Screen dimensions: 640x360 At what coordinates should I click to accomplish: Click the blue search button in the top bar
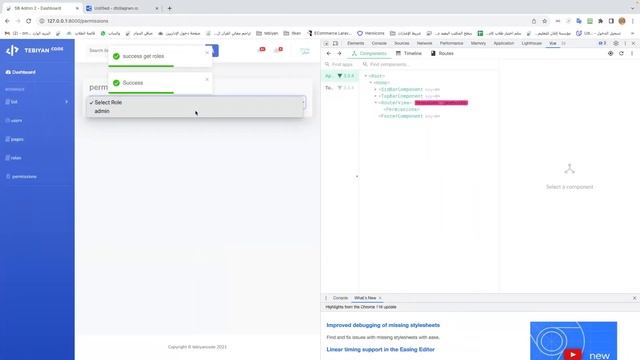click(x=213, y=50)
